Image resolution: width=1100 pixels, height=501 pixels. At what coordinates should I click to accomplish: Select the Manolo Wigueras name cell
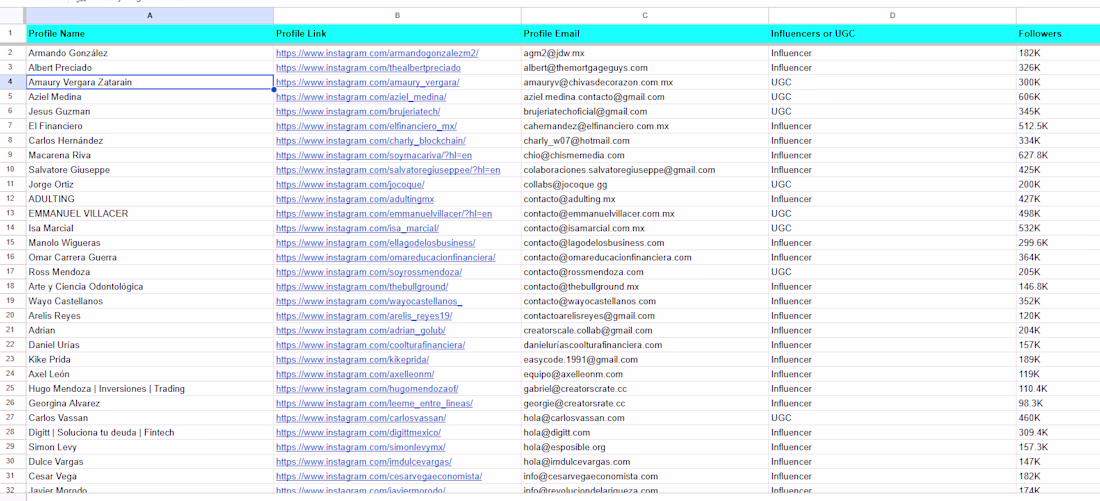coord(149,243)
